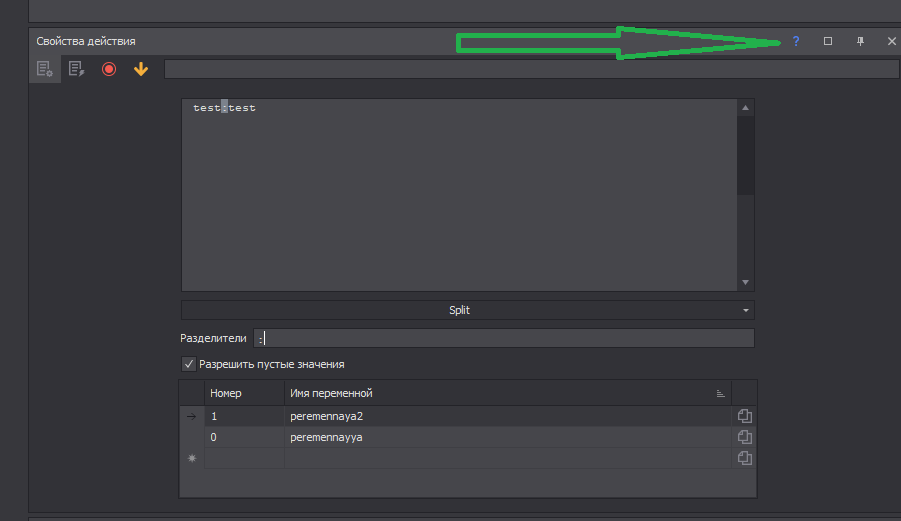Click the vertical scrollbar thumb in the text area

point(745,155)
